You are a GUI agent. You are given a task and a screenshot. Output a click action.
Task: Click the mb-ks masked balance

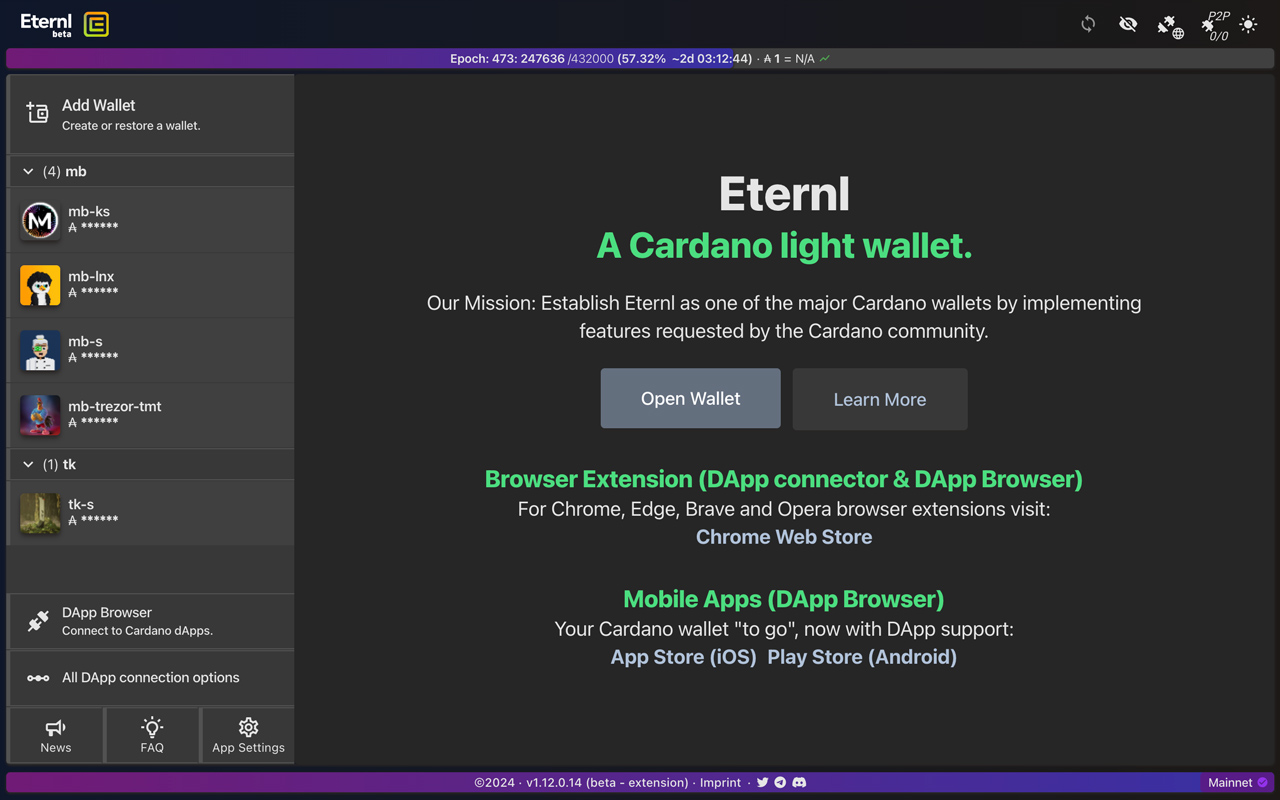coord(93,228)
